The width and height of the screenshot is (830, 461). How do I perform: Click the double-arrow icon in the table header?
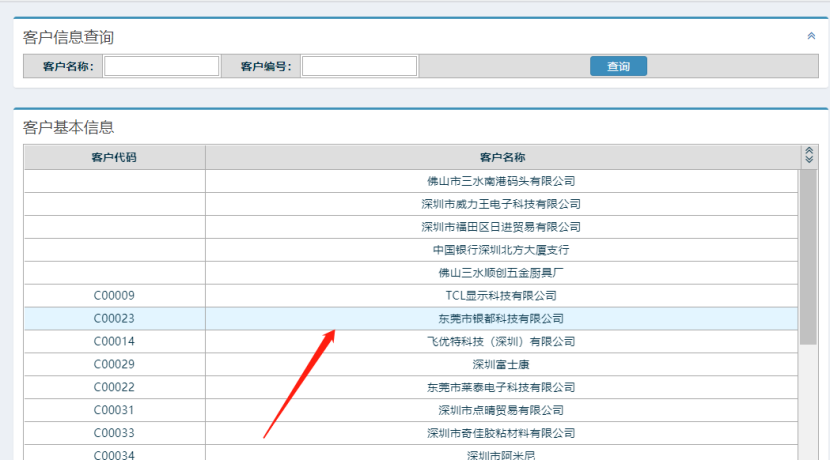point(809,156)
